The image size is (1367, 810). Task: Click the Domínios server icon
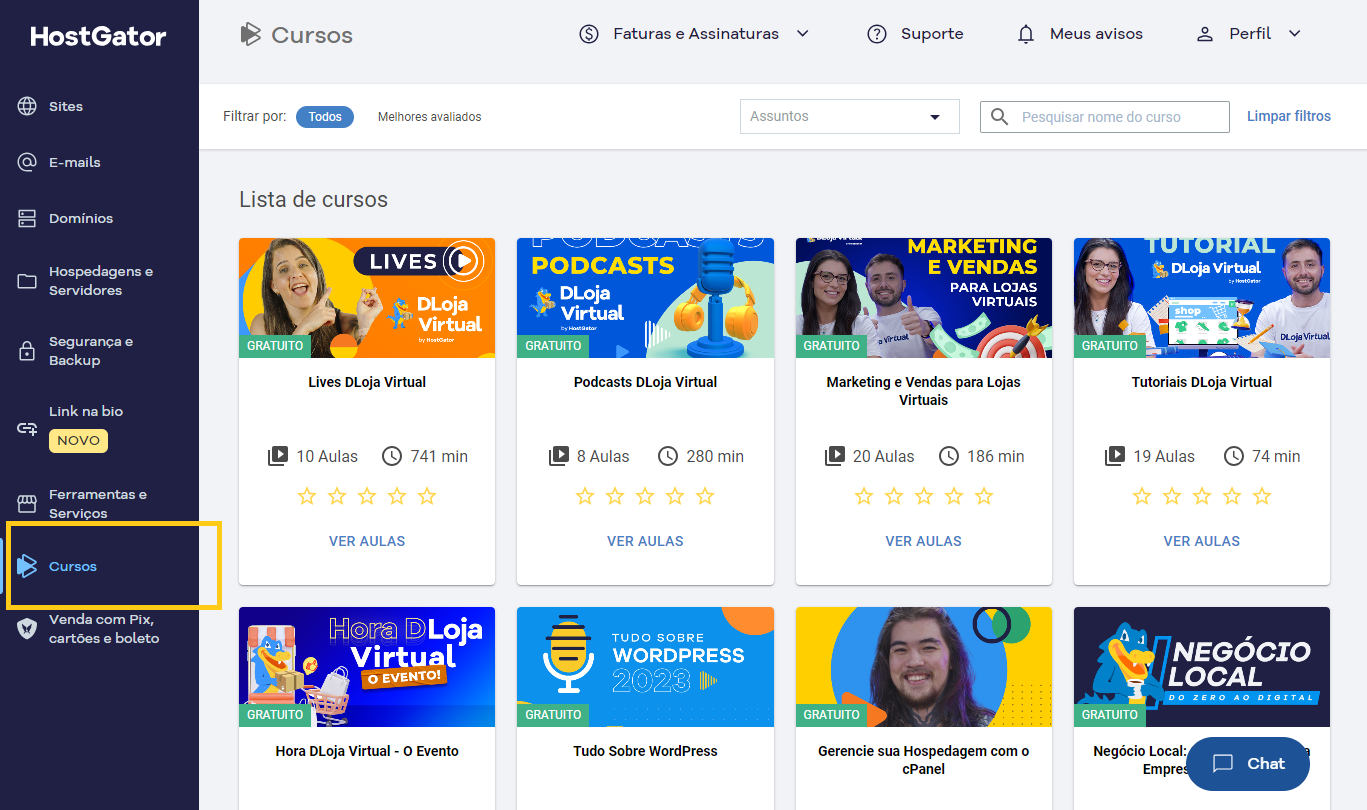tap(27, 218)
